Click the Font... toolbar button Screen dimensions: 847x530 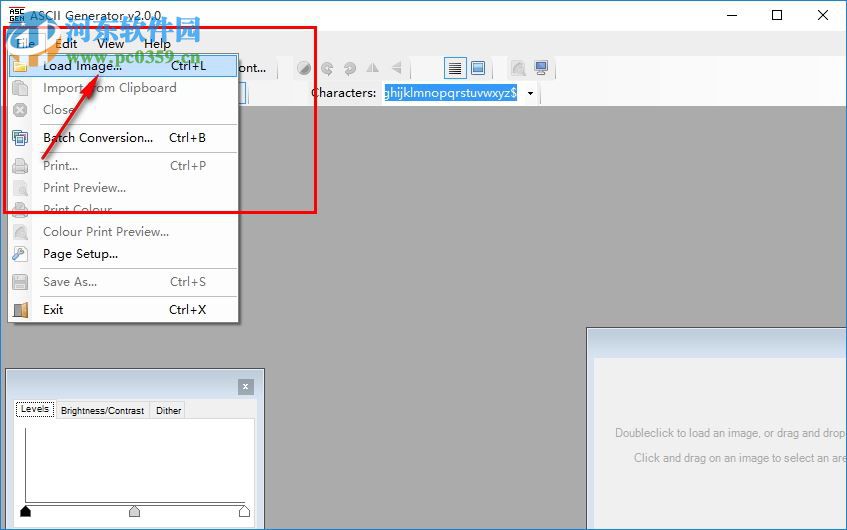point(254,68)
